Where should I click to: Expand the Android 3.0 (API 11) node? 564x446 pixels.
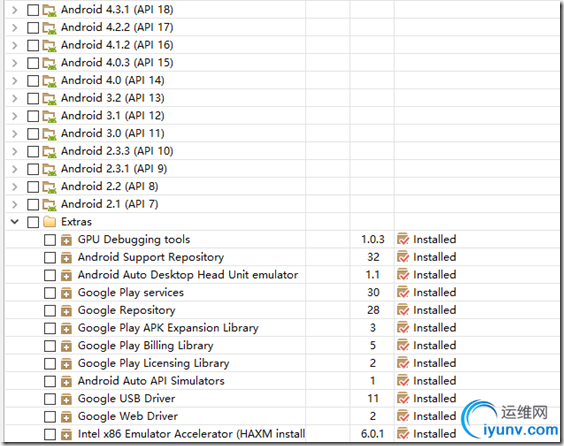[14, 133]
